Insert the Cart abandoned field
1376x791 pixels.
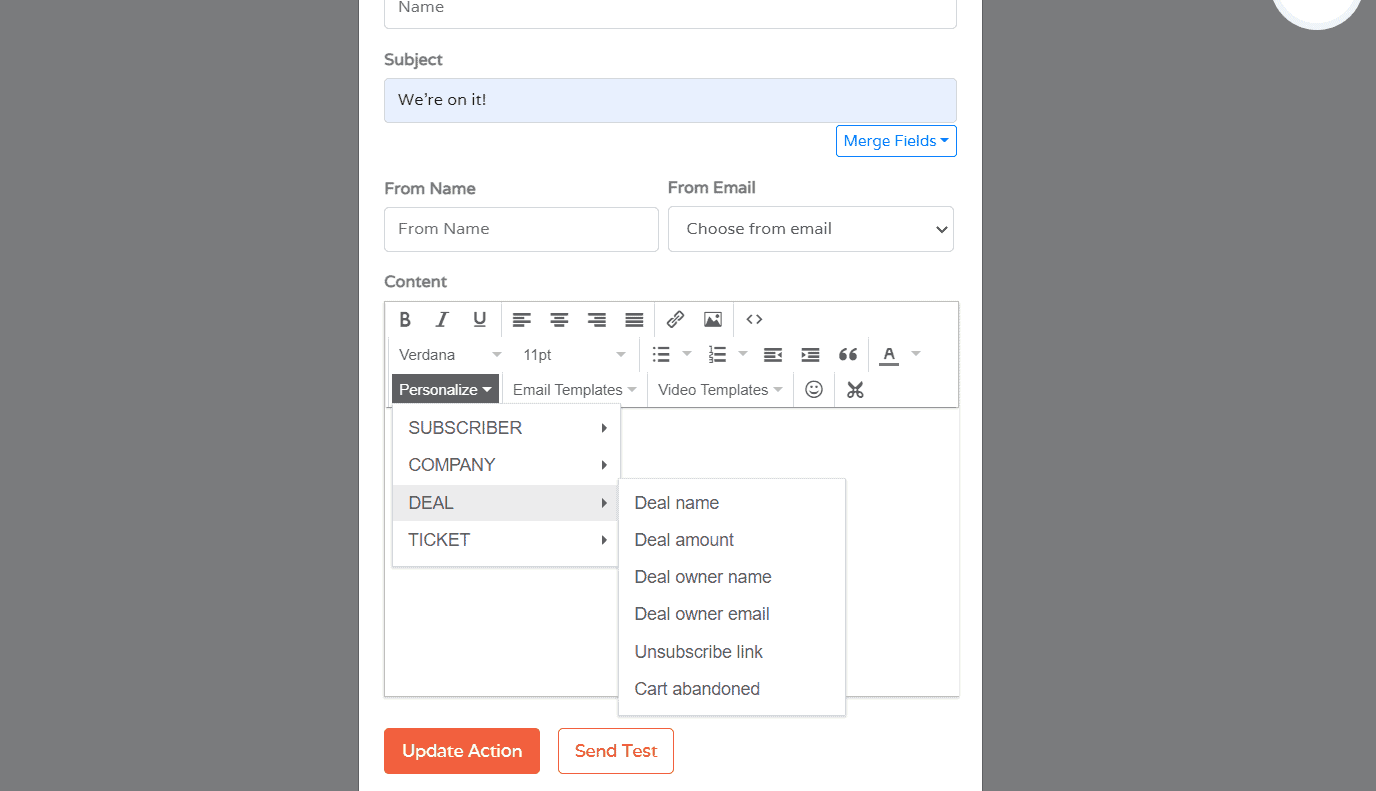coord(732,689)
